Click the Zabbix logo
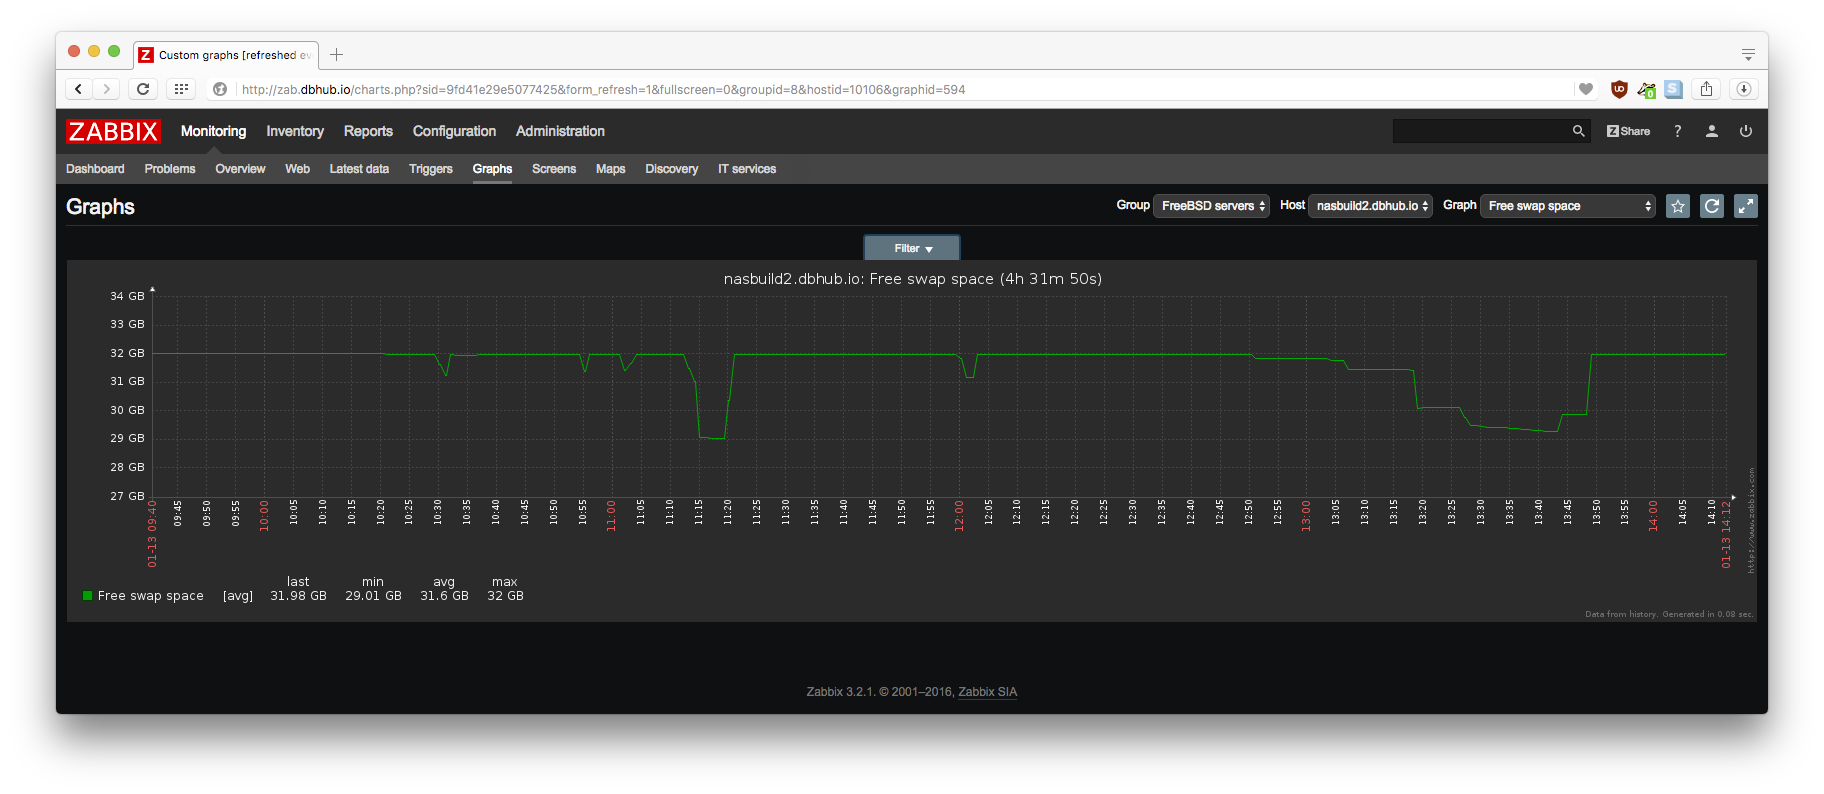The height and width of the screenshot is (794, 1824). (x=113, y=131)
